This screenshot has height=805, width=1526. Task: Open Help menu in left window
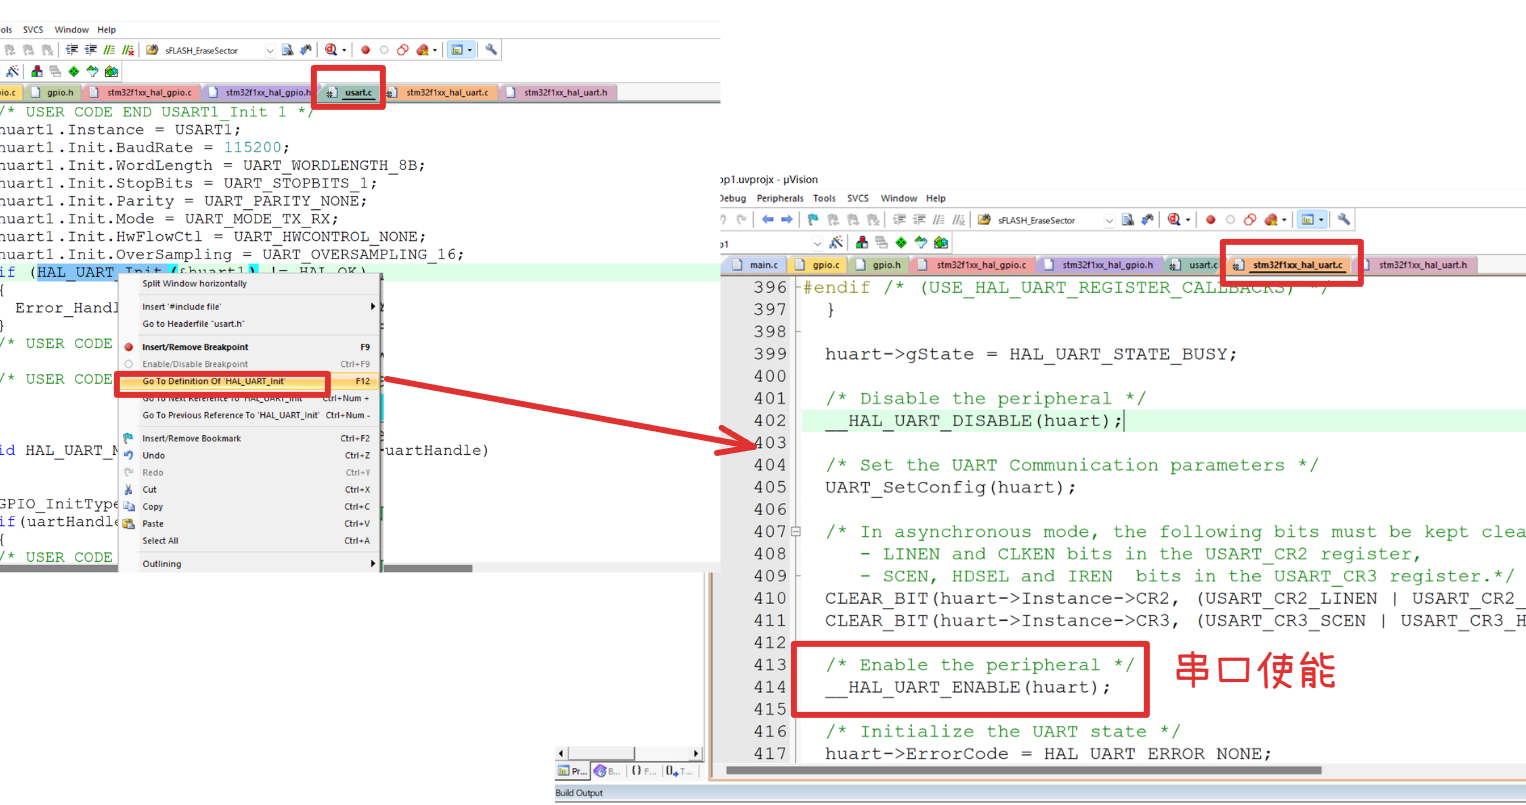[x=106, y=30]
